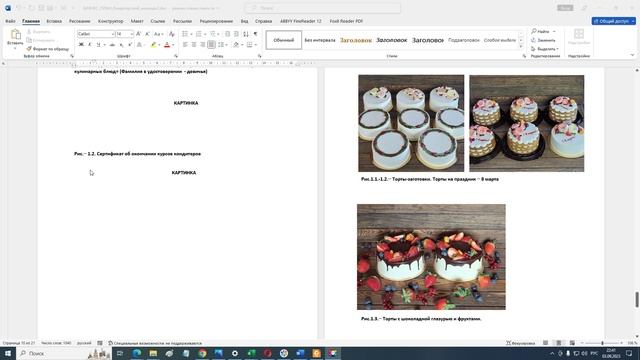The height and width of the screenshot is (360, 640).
Task: Increase paragraph indent
Action: pyautogui.click(x=236, y=34)
